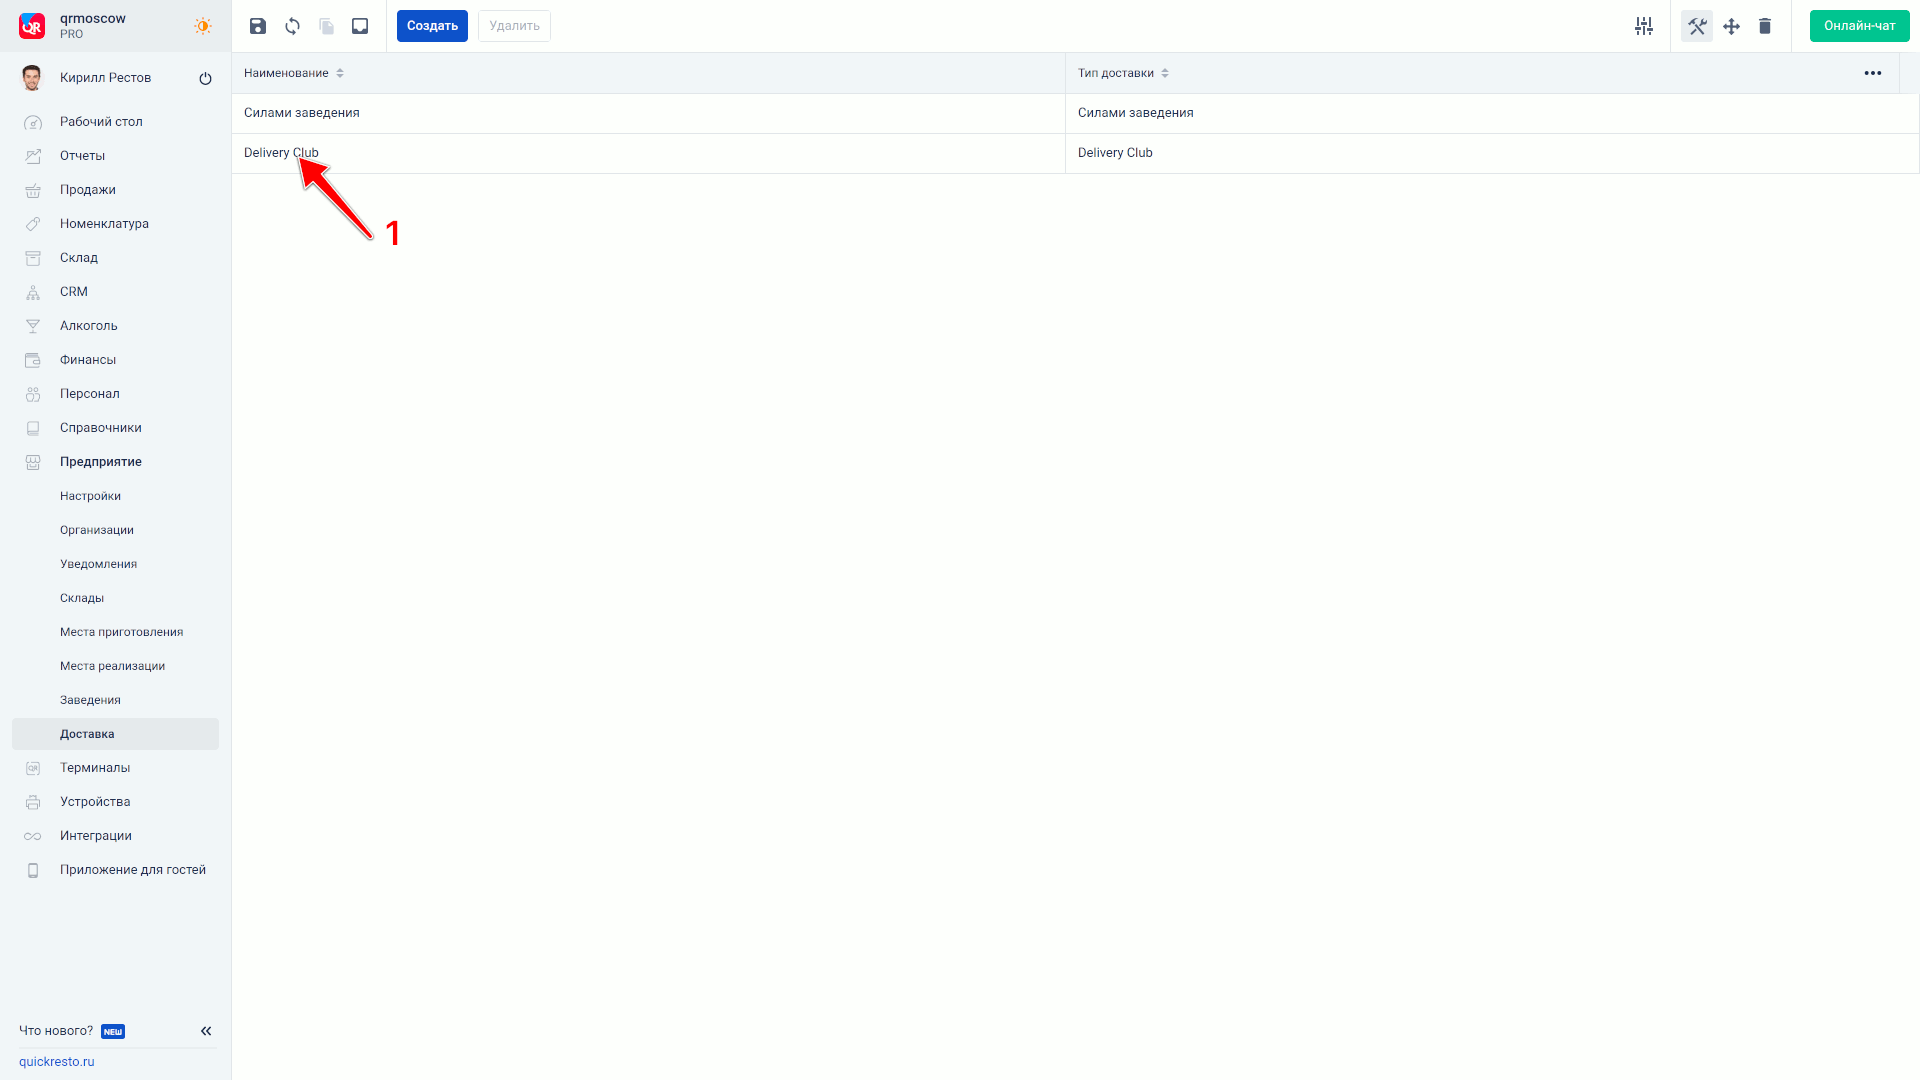
Task: Open Продажи section in sidebar
Action: [88, 190]
